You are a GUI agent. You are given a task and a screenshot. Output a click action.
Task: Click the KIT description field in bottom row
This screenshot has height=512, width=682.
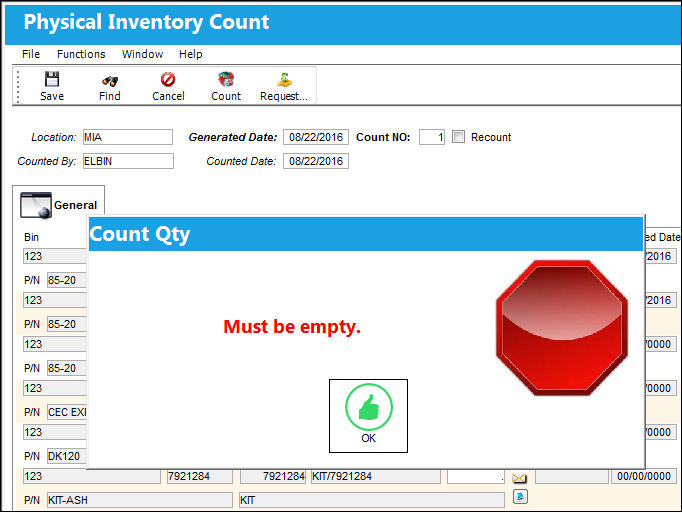click(372, 500)
